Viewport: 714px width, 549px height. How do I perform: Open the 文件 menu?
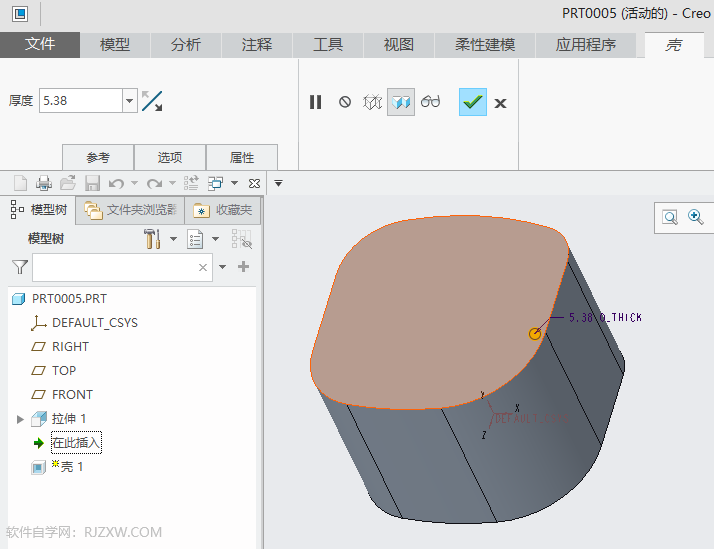(40, 45)
